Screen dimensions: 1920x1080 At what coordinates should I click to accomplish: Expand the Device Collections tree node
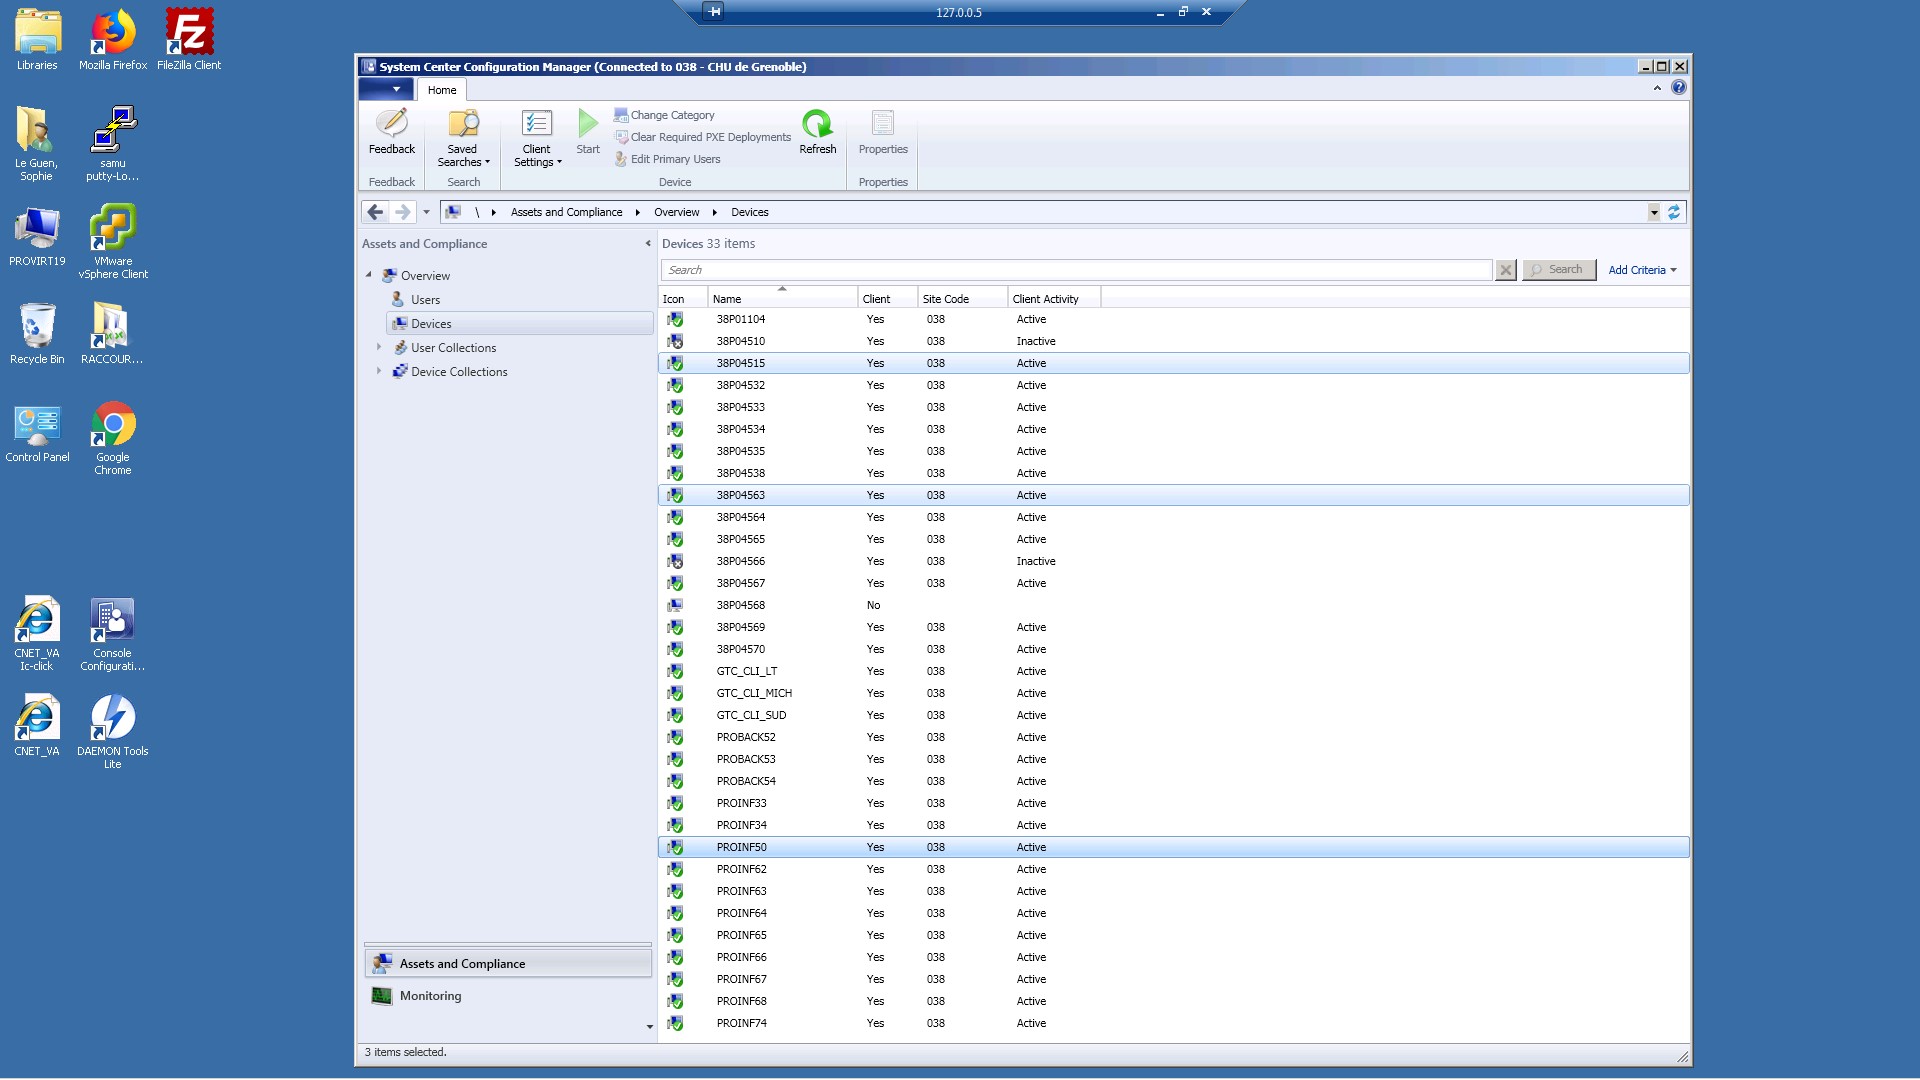(379, 371)
